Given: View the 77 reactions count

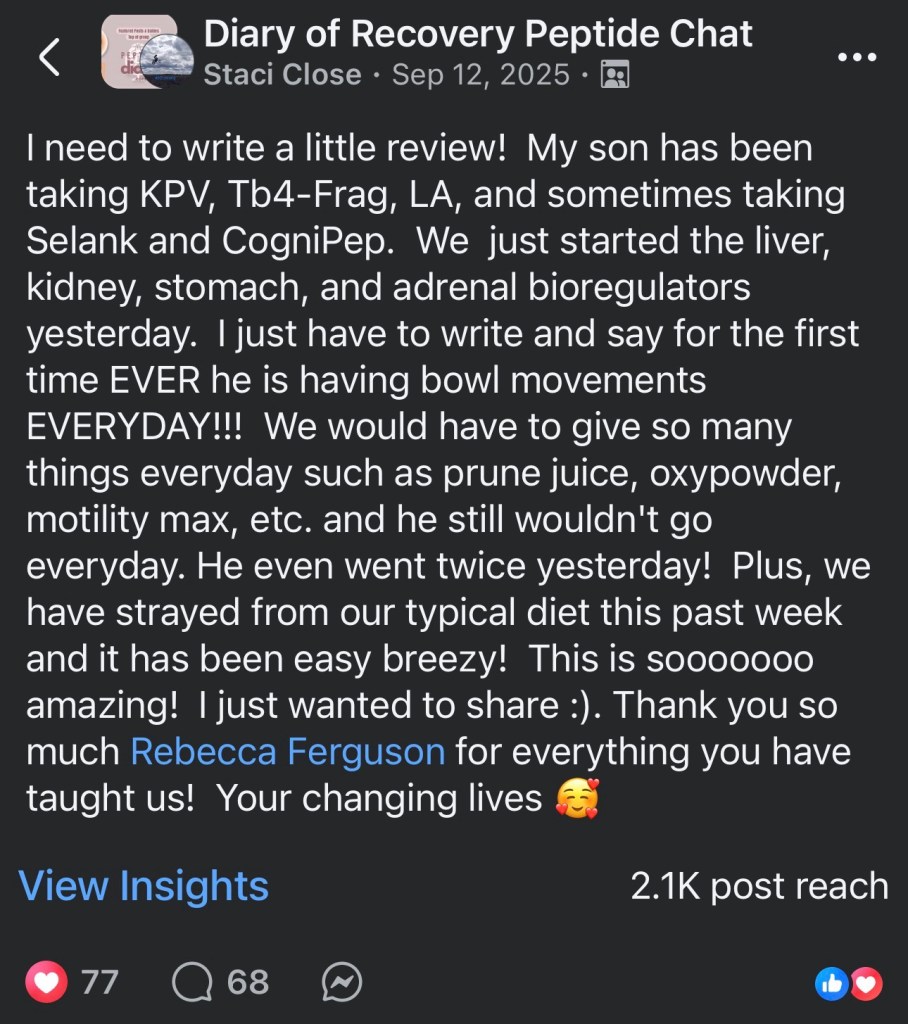Looking at the screenshot, I should click(100, 982).
